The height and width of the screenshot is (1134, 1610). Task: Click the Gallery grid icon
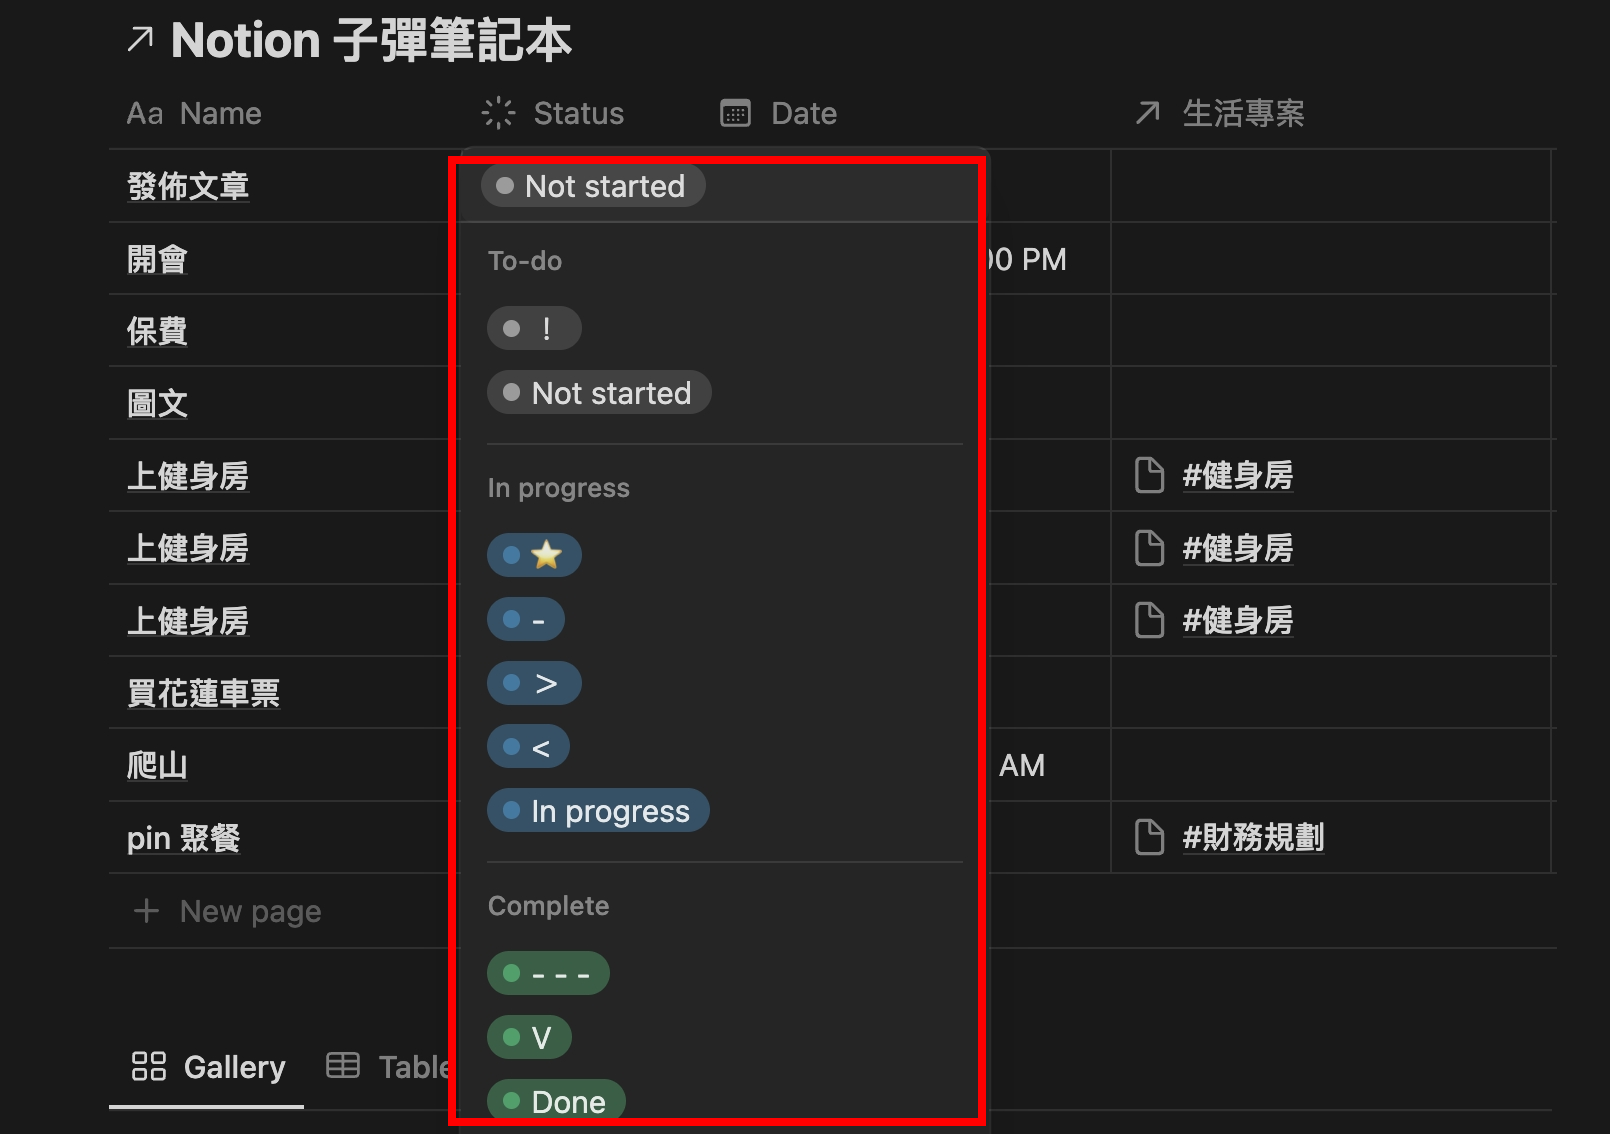149,1066
